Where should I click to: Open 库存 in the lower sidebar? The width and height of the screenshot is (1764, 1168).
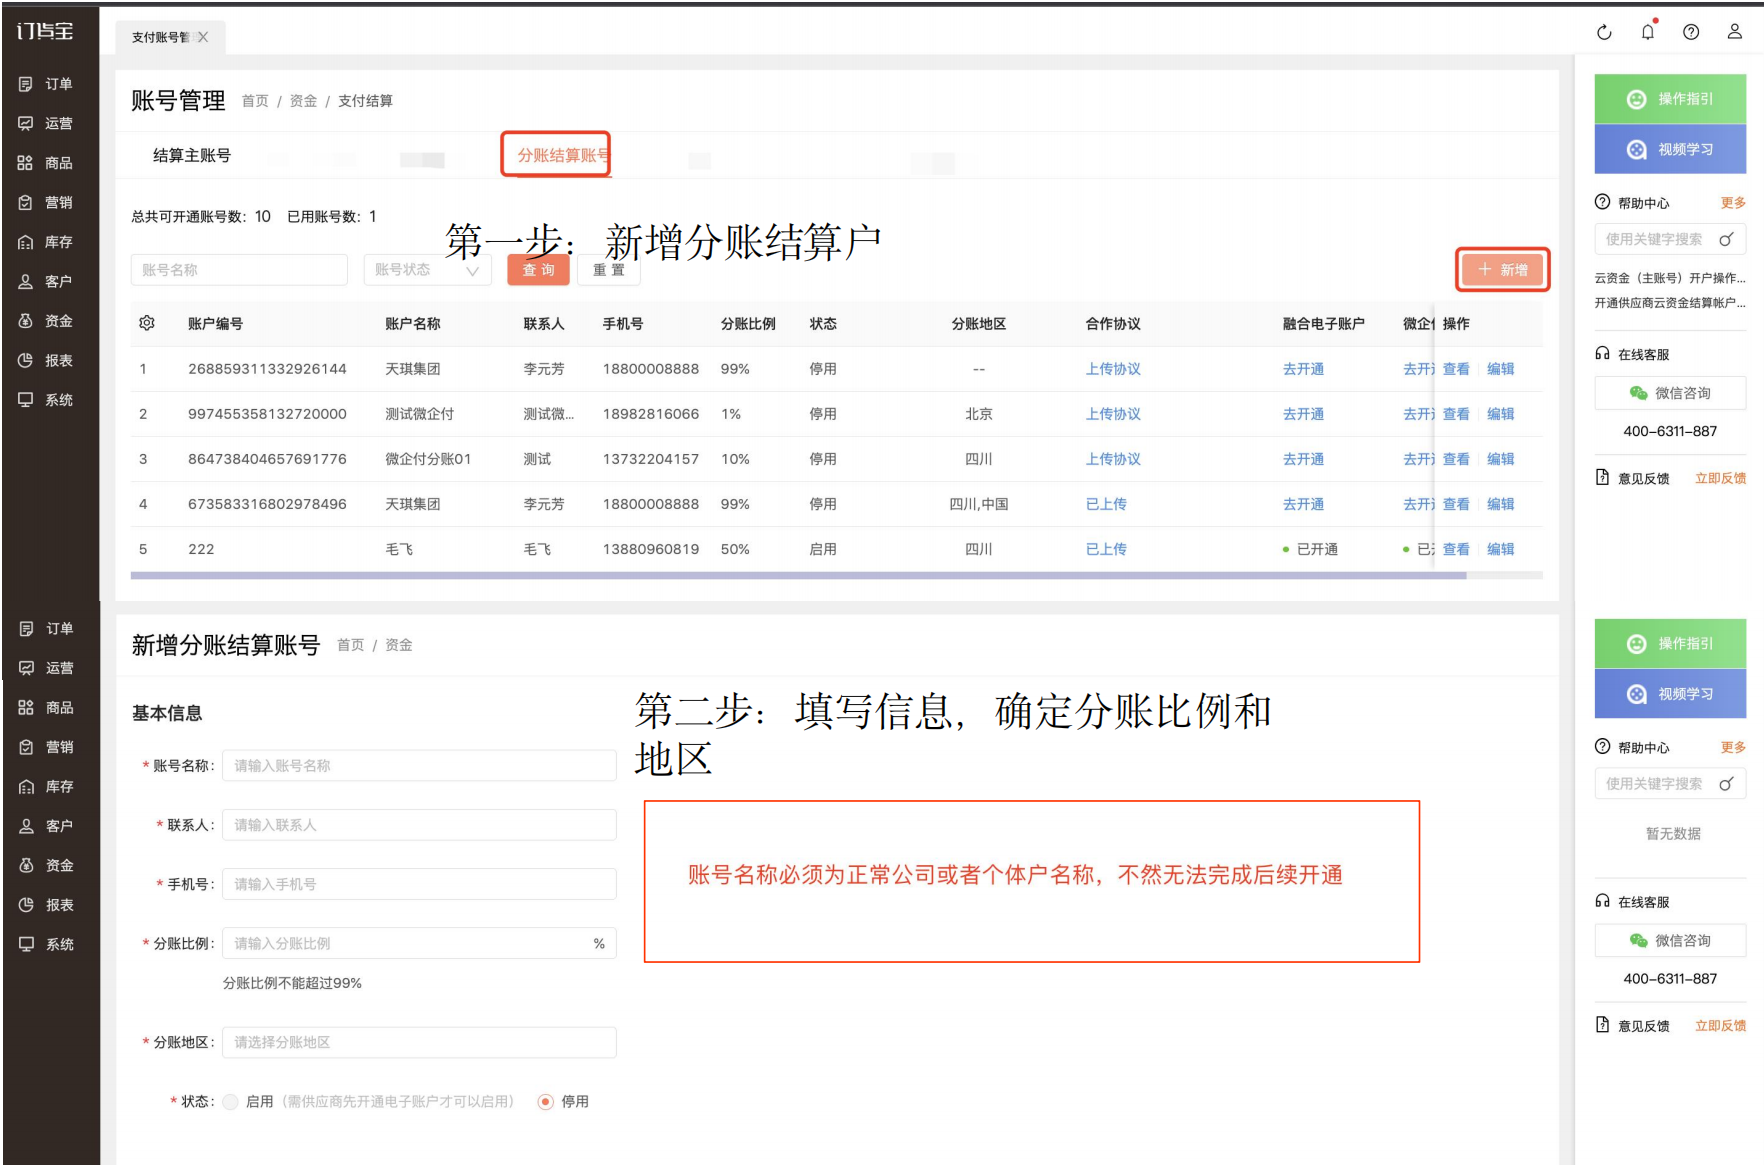(x=46, y=787)
